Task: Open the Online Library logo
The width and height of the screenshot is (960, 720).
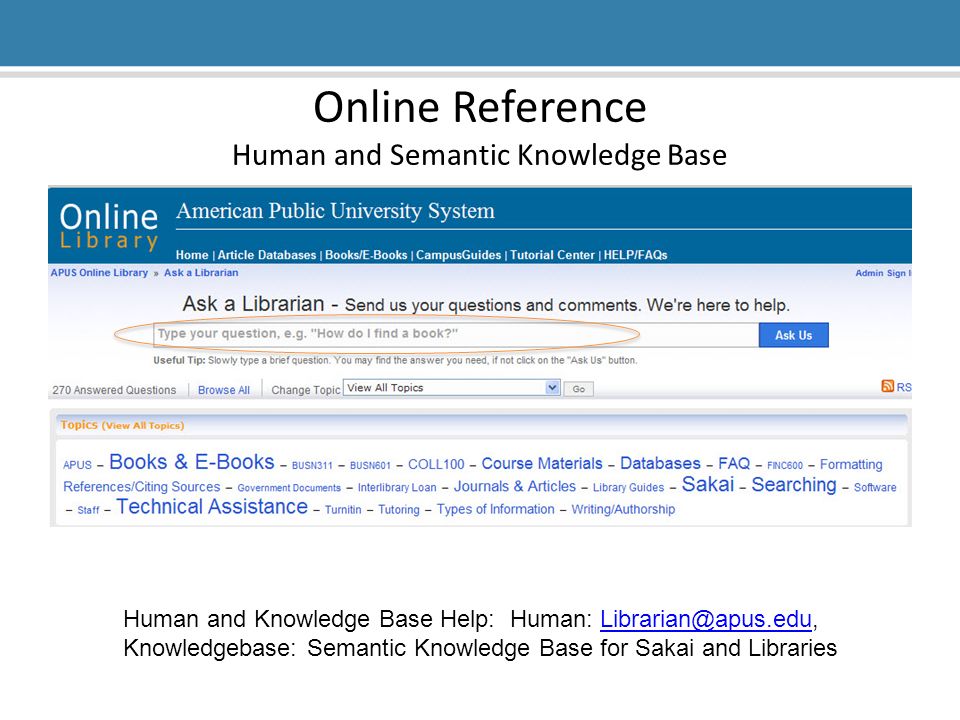Action: pyautogui.click(x=109, y=227)
